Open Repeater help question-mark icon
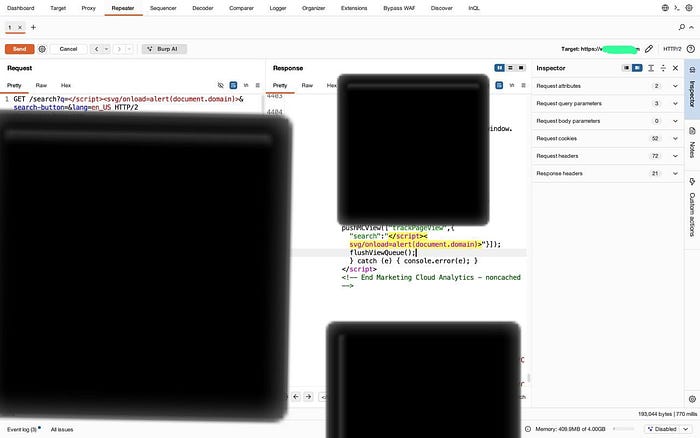Screen dimensions: 700x438 coord(691,49)
